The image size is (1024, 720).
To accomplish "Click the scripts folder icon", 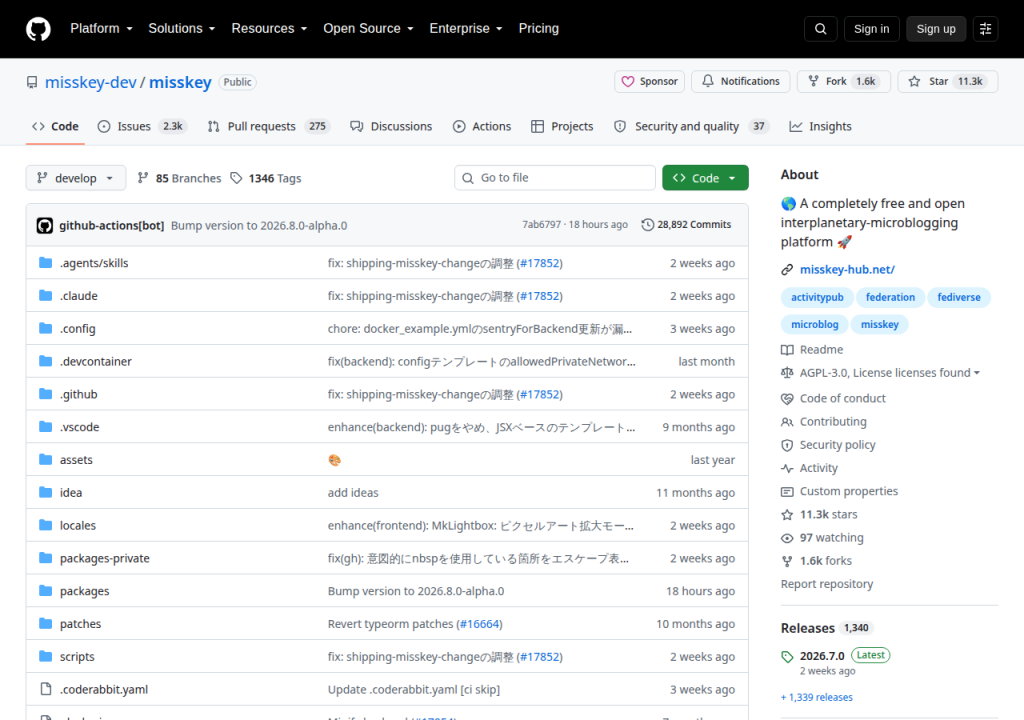I will (x=45, y=656).
